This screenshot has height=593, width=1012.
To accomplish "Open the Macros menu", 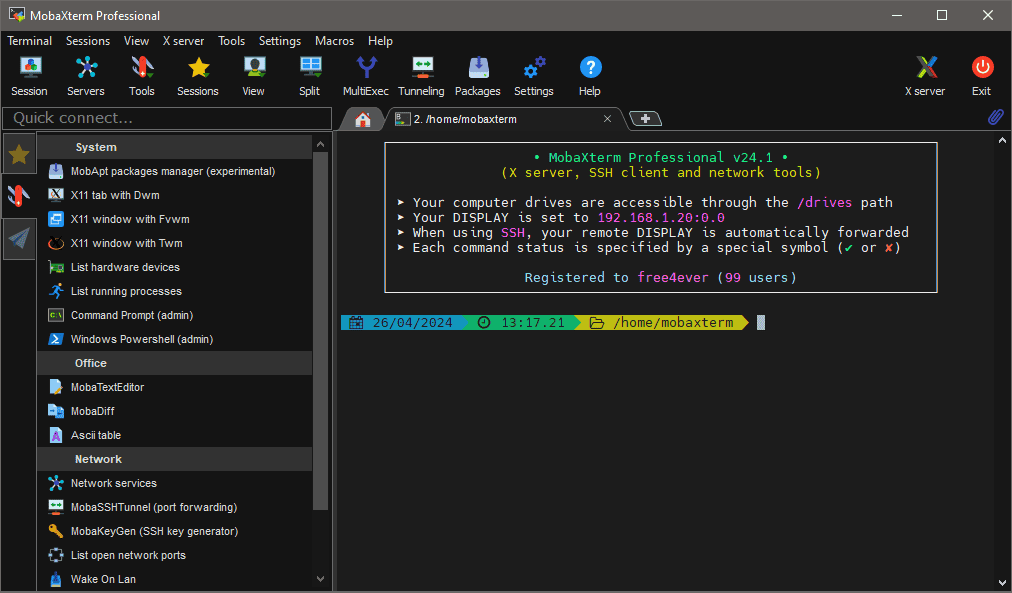I will 334,41.
